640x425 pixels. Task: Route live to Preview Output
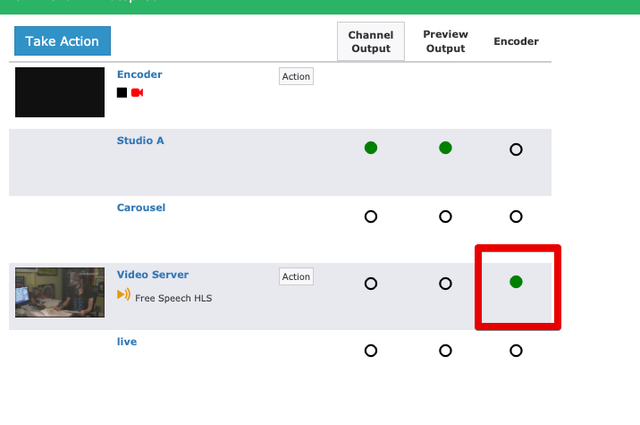click(445, 350)
